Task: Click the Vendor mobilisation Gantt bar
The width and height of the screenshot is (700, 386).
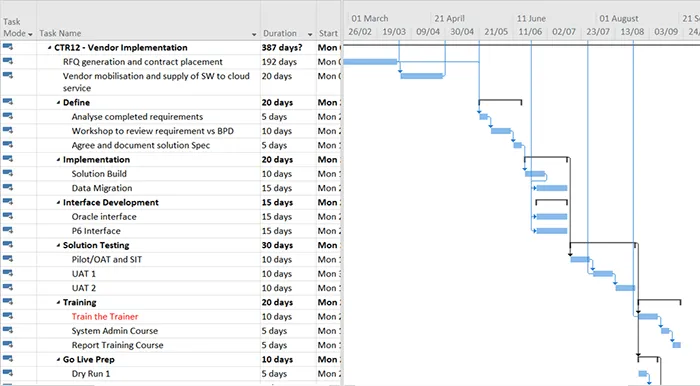Action: tap(422, 76)
